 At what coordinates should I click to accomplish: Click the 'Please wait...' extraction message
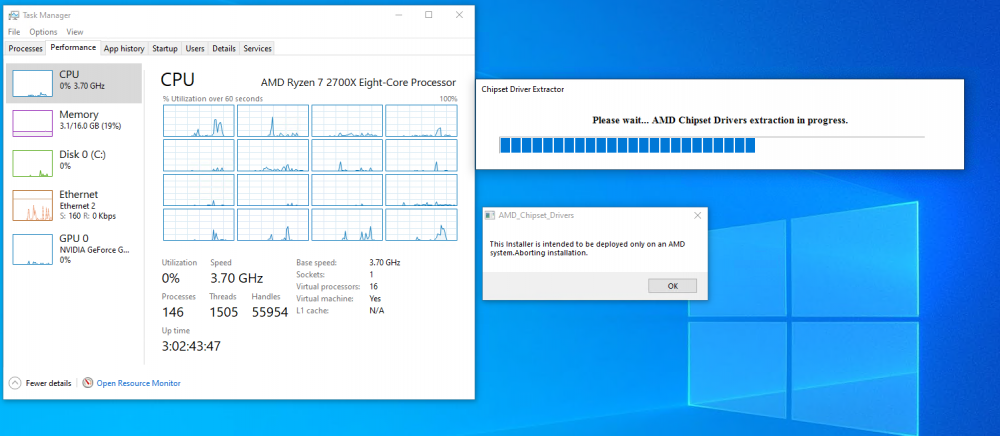[x=720, y=120]
